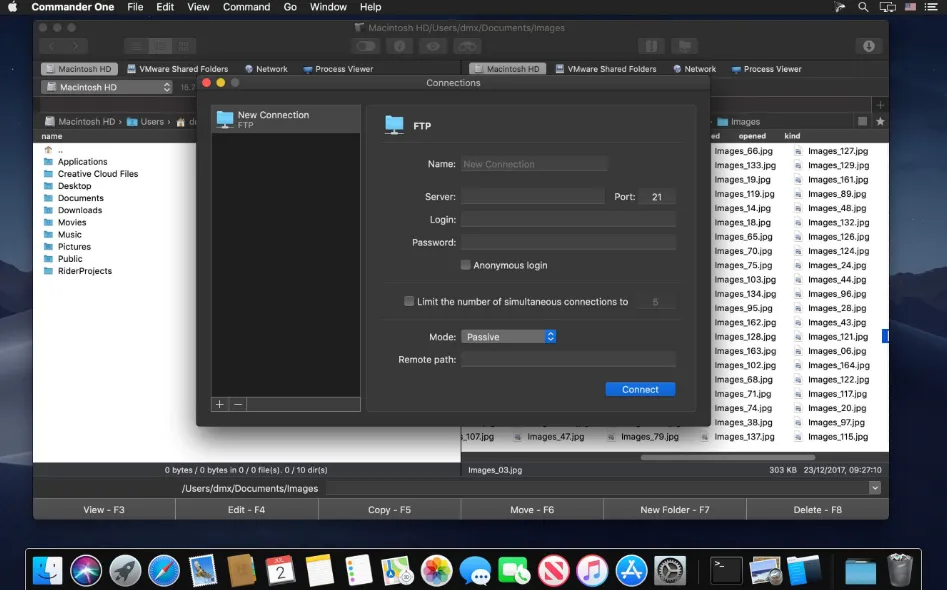This screenshot has height=590, width=947.
Task: Click the Server input field
Action: (x=533, y=196)
